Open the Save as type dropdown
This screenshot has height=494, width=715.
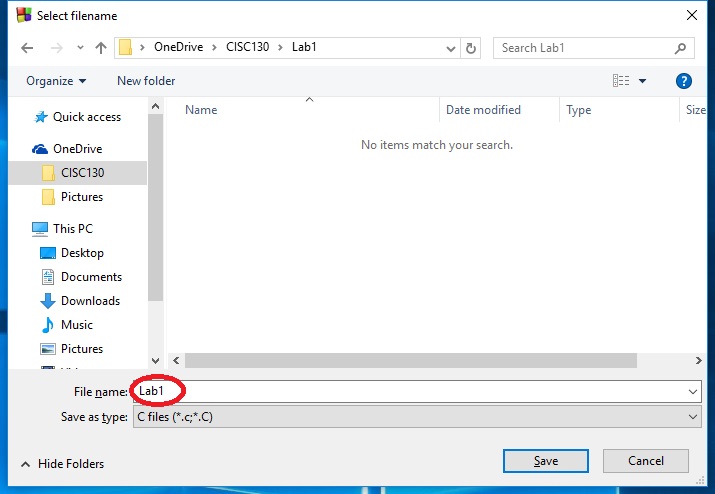tap(417, 417)
